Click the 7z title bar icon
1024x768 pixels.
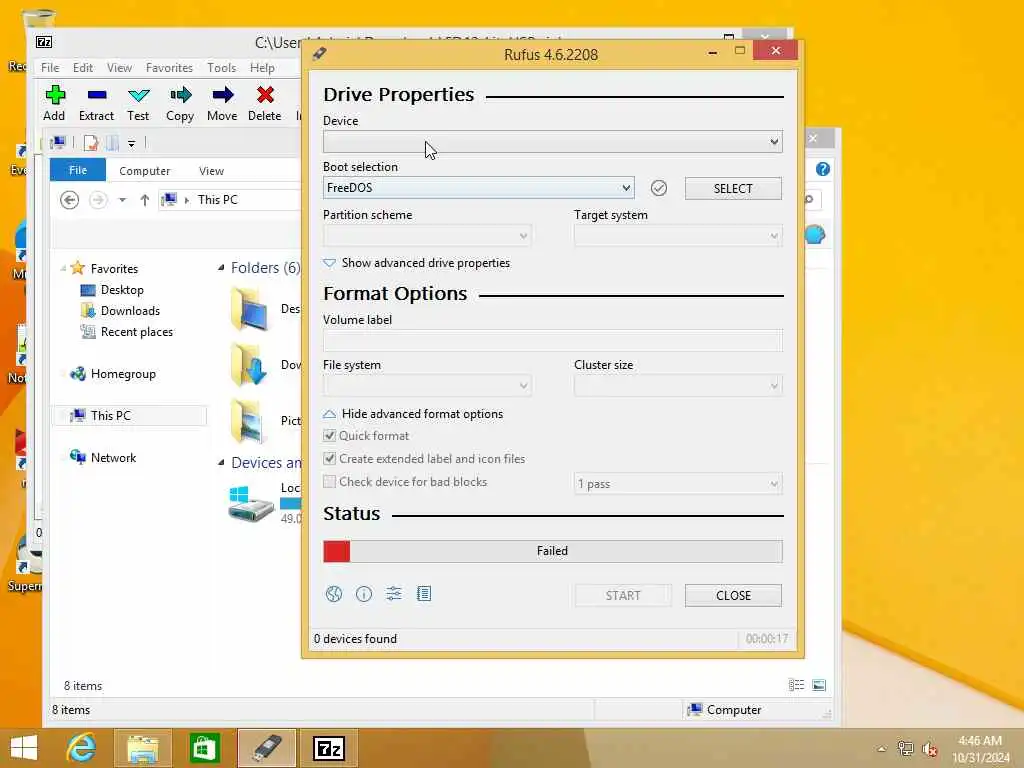click(44, 42)
